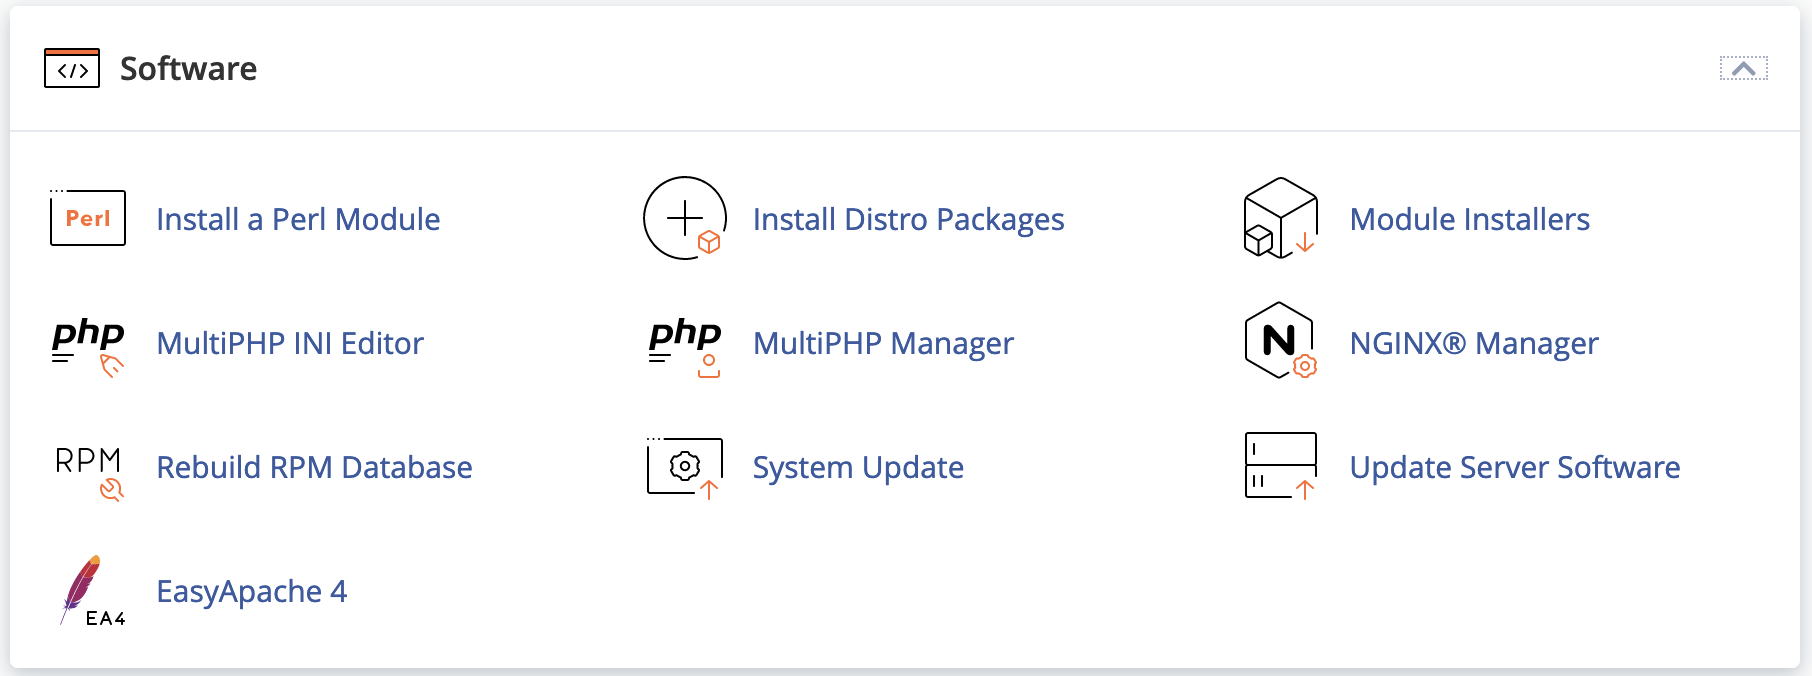Click the Perl module icon

(88, 218)
